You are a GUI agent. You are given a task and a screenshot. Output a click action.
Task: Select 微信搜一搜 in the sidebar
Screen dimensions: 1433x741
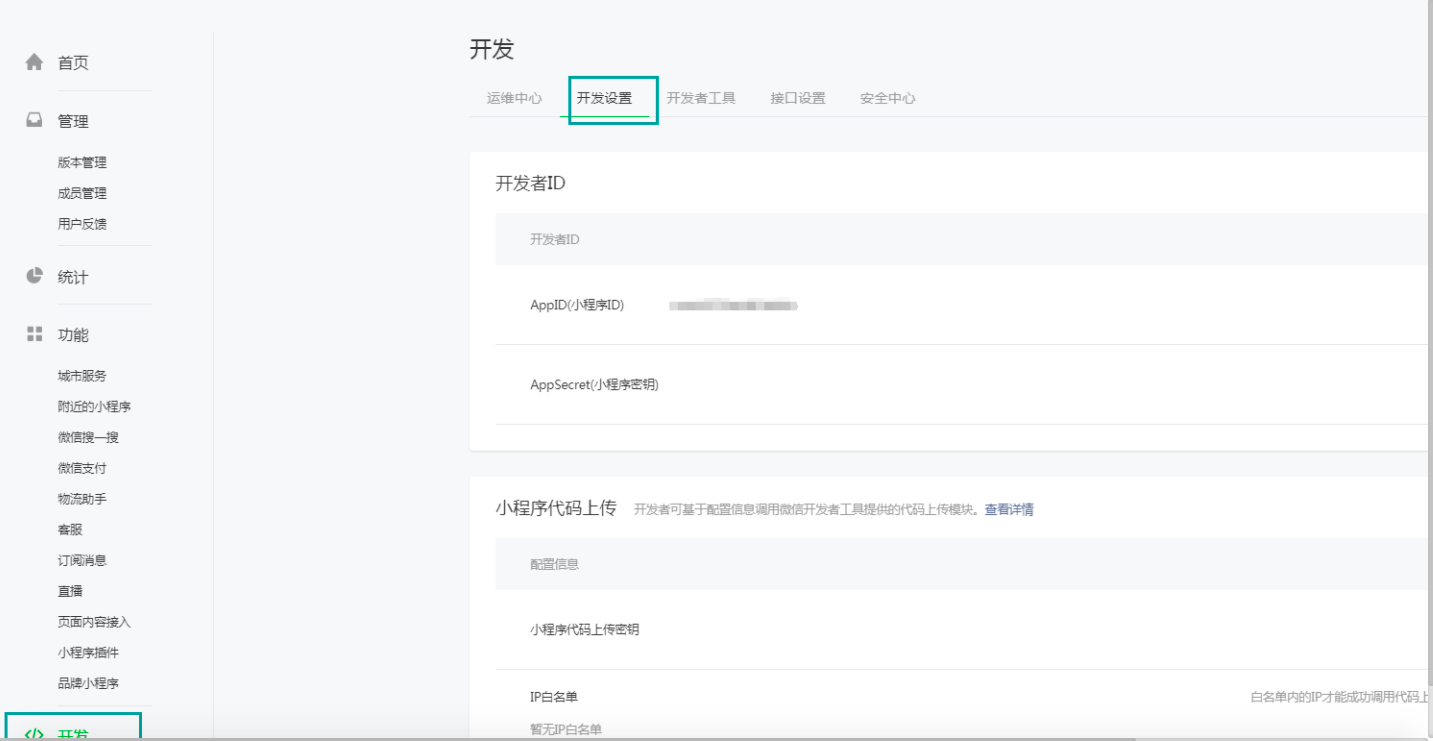click(88, 437)
